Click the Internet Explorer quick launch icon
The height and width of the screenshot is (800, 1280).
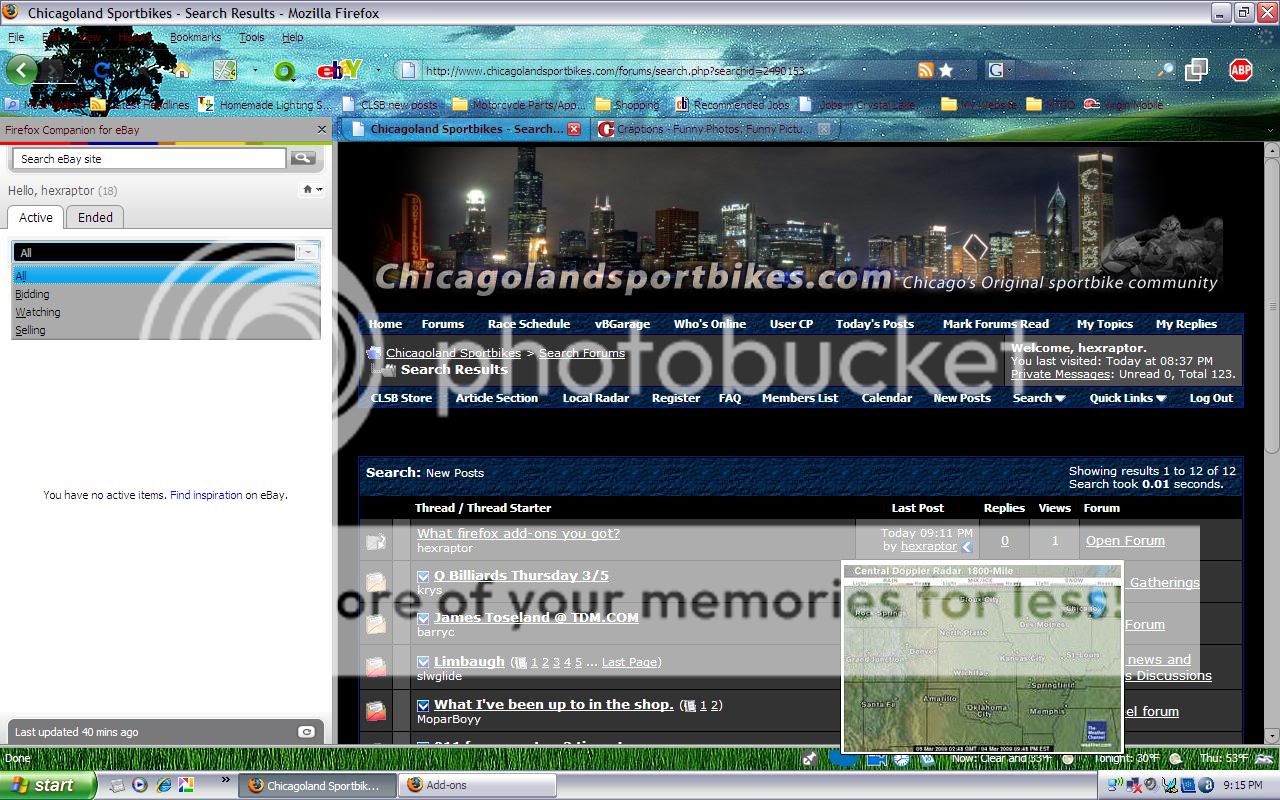click(163, 785)
